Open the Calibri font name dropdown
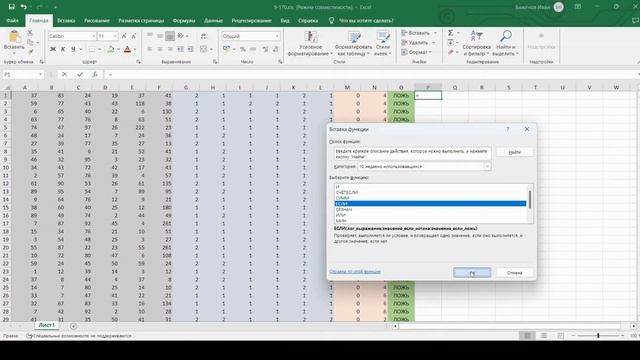This screenshot has height=360, width=640. point(93,36)
